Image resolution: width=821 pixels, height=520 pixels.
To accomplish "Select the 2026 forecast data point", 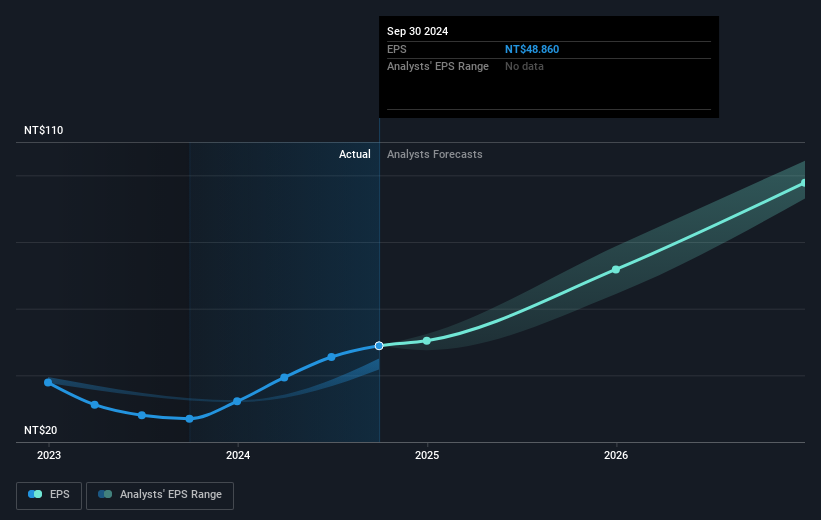I will (x=616, y=269).
